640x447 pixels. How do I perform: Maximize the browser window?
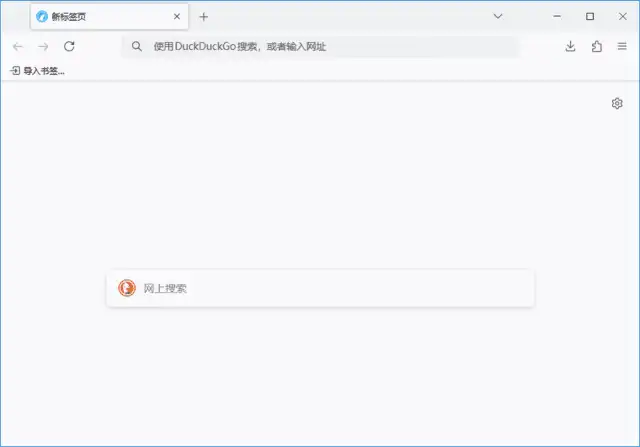point(590,16)
